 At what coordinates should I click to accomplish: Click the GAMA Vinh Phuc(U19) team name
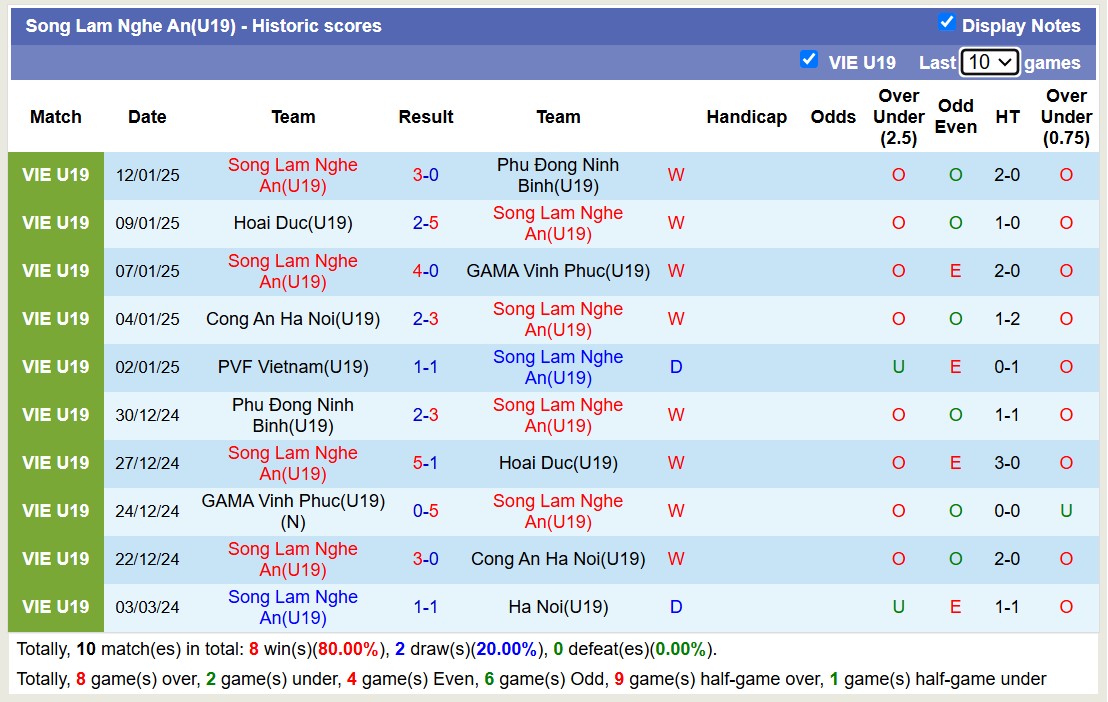[x=558, y=271]
